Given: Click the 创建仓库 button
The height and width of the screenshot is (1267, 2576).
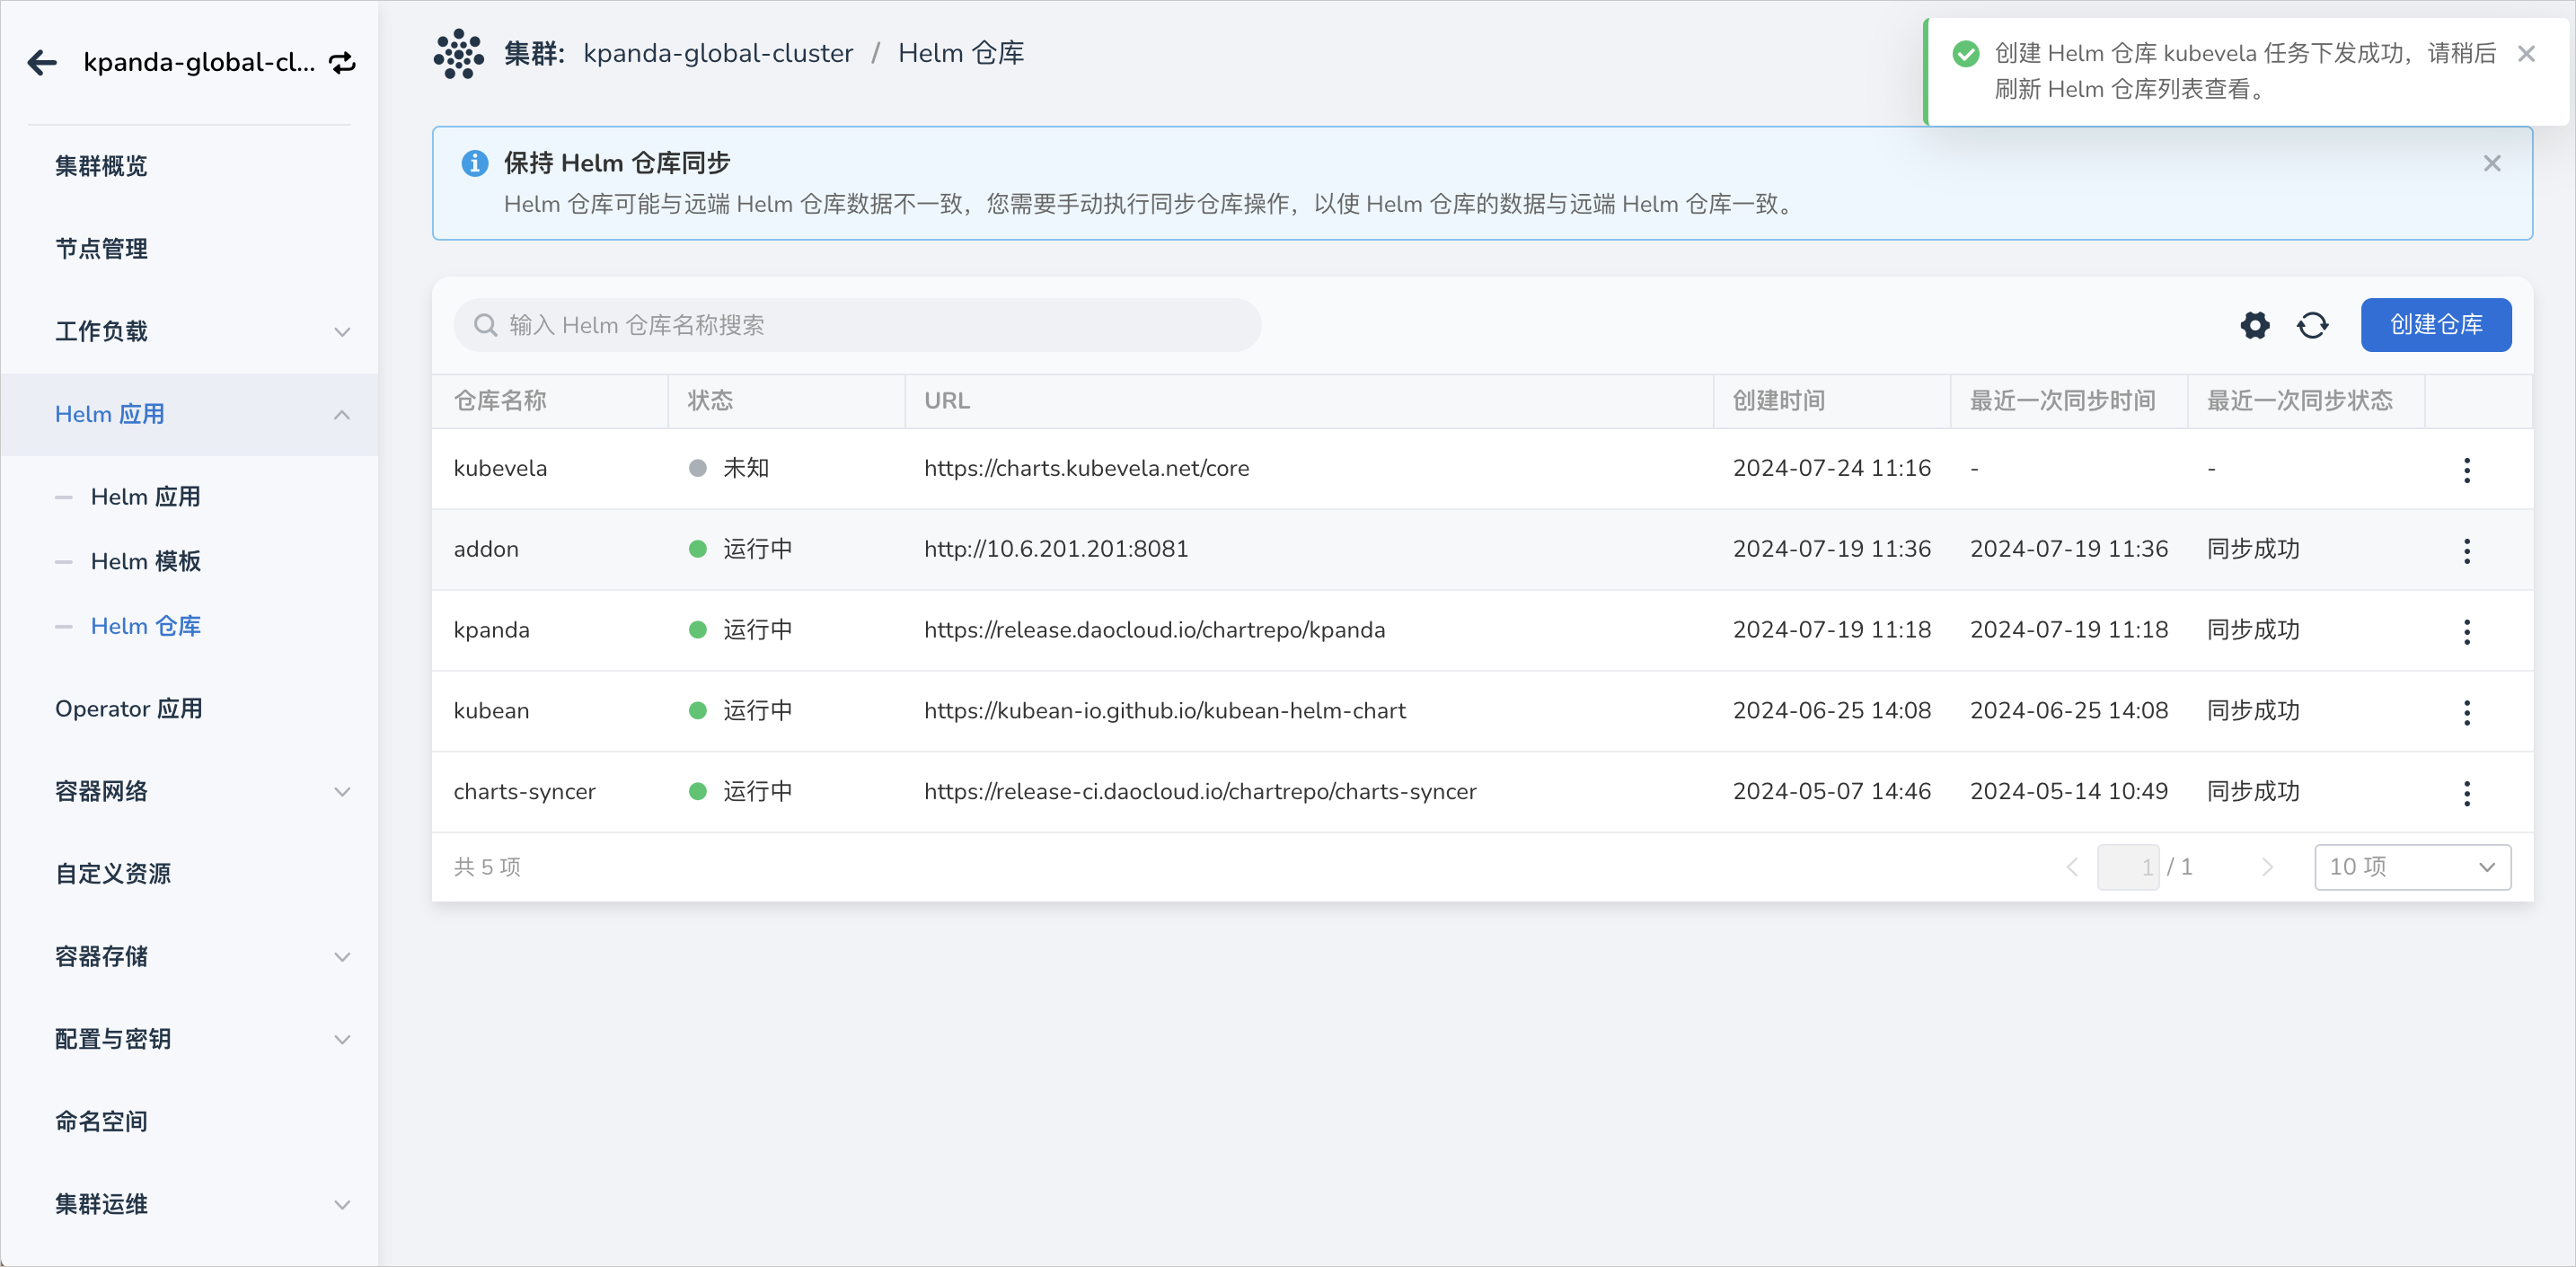Looking at the screenshot, I should coord(2435,325).
